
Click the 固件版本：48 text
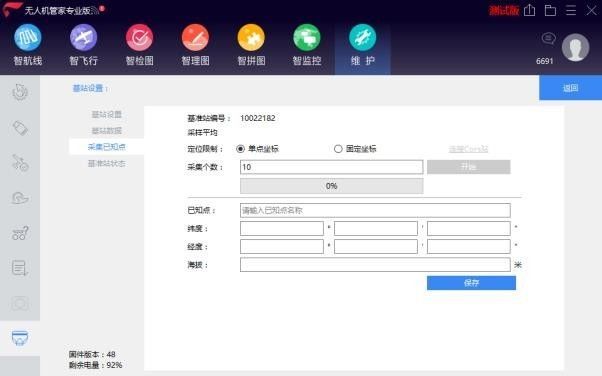click(92, 354)
